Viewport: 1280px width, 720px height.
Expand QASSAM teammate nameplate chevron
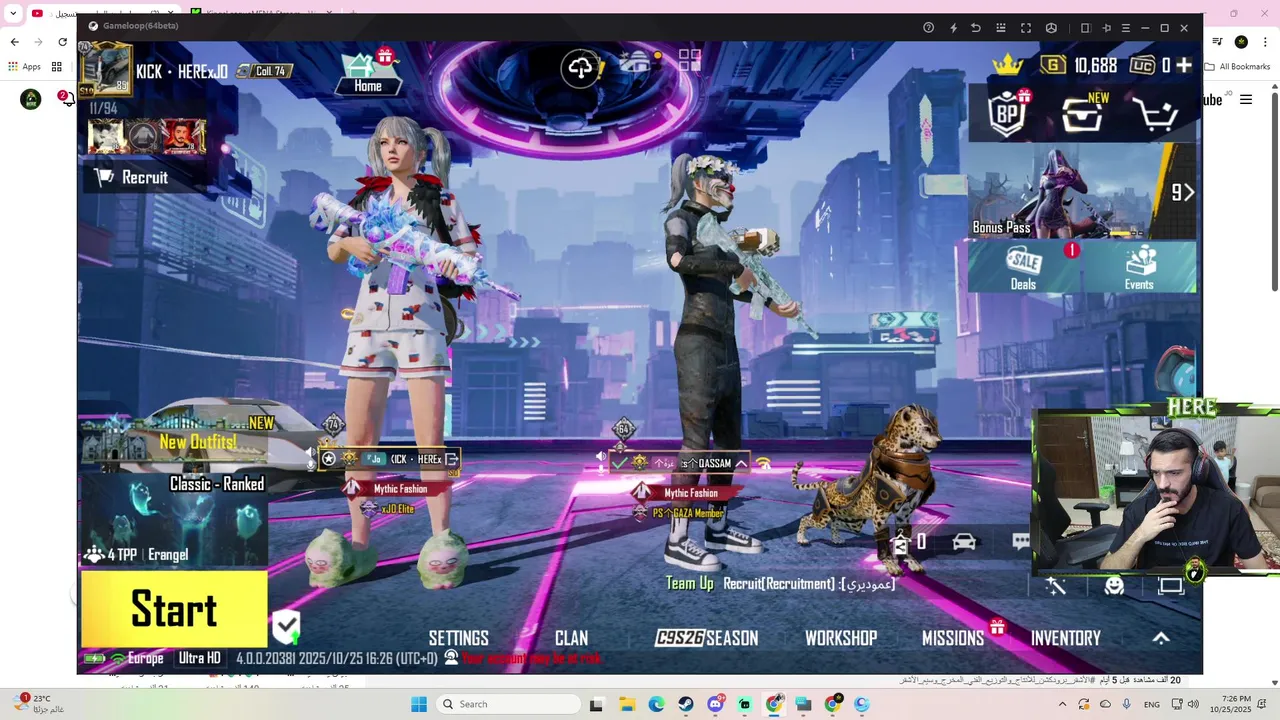pyautogui.click(x=741, y=463)
